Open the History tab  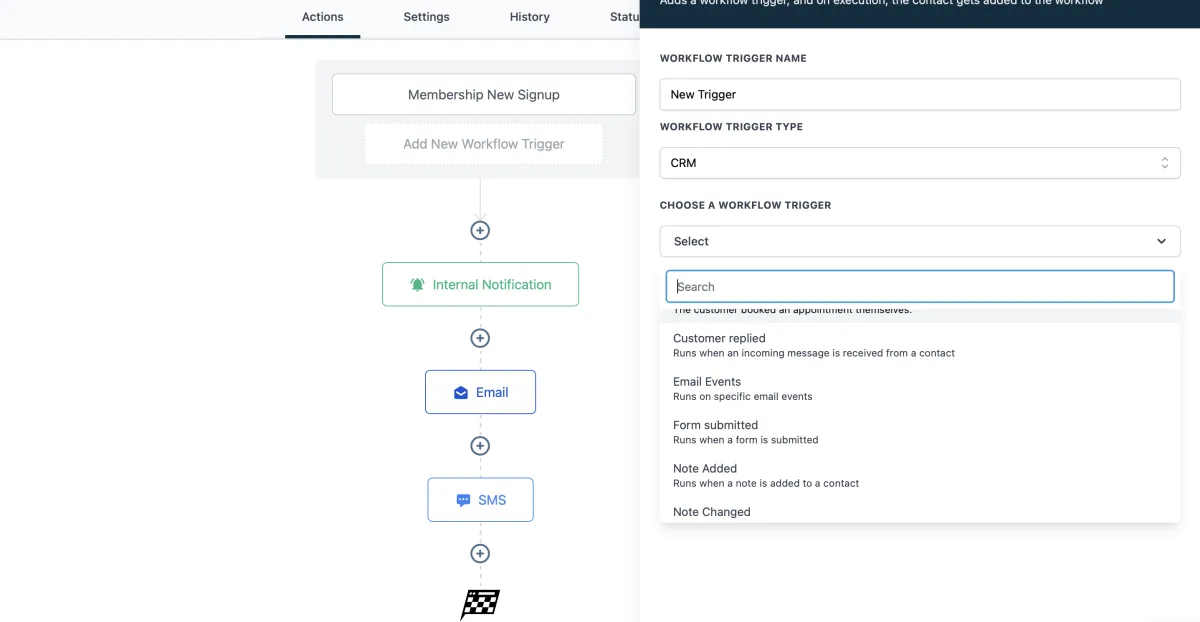click(x=529, y=17)
